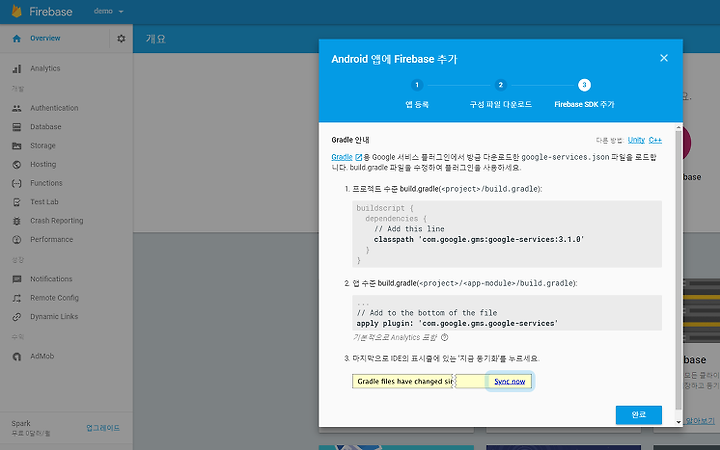Open the Analytics menu item

(45, 68)
